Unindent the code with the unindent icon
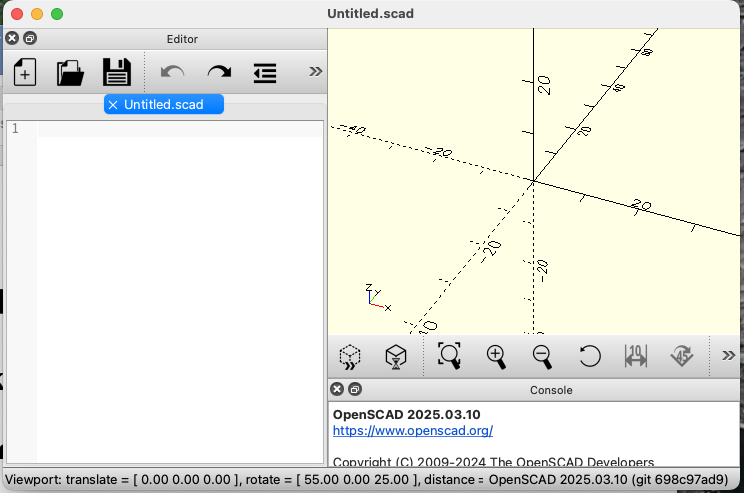Image resolution: width=744 pixels, height=493 pixels. click(x=265, y=73)
